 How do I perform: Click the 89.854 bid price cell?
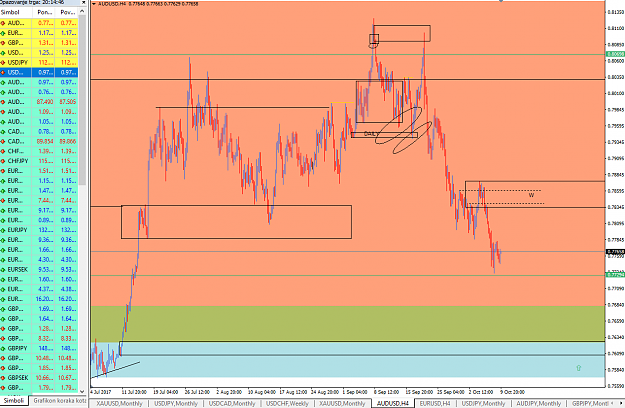45,141
